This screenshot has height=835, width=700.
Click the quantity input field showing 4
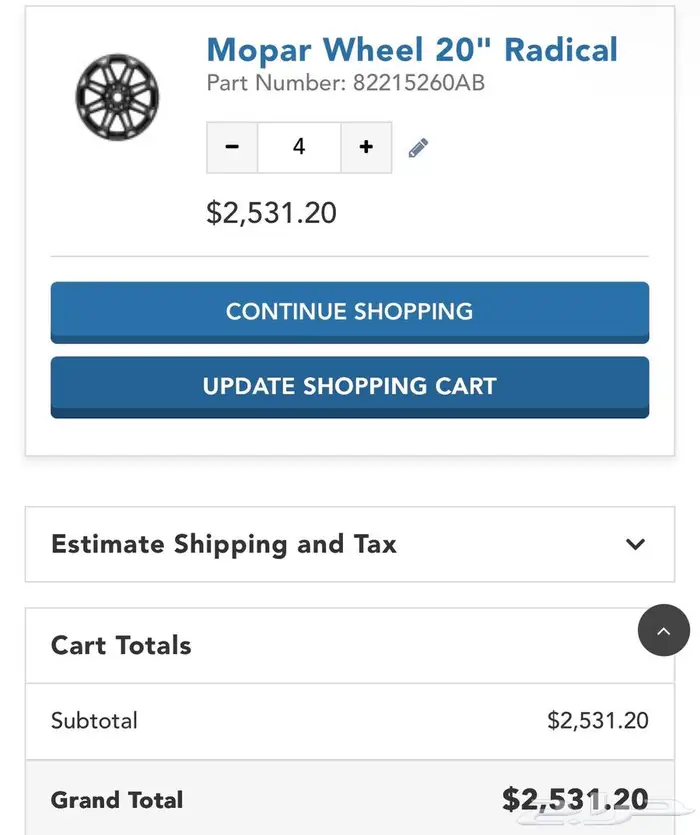click(x=298, y=147)
